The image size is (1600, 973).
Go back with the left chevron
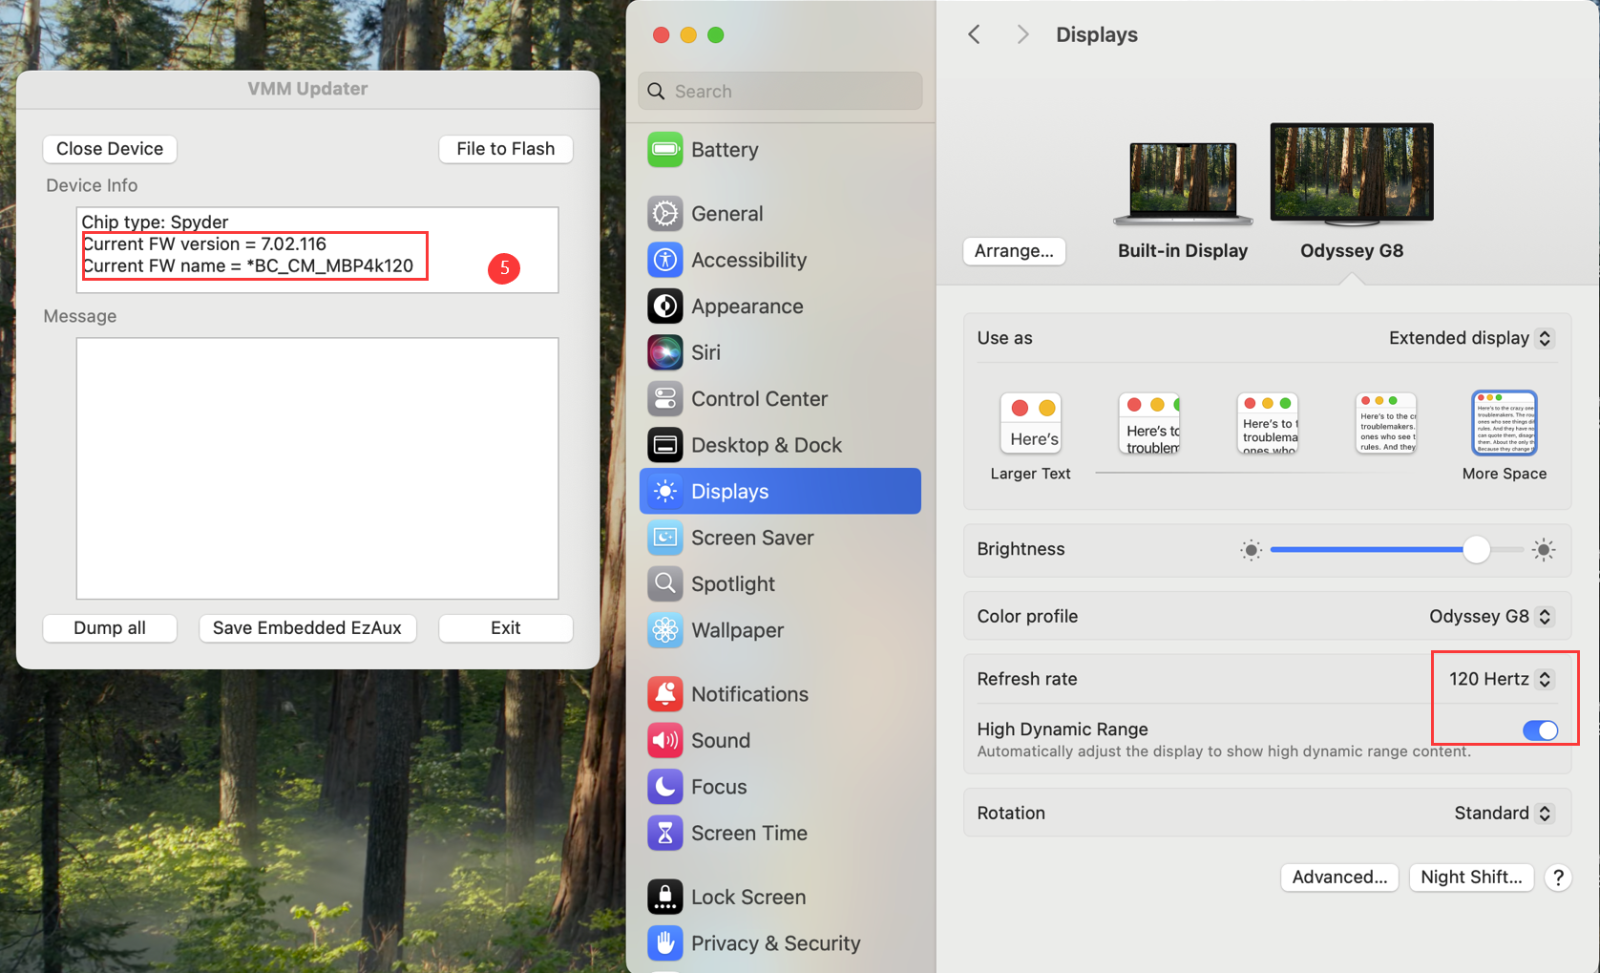pyautogui.click(x=974, y=35)
